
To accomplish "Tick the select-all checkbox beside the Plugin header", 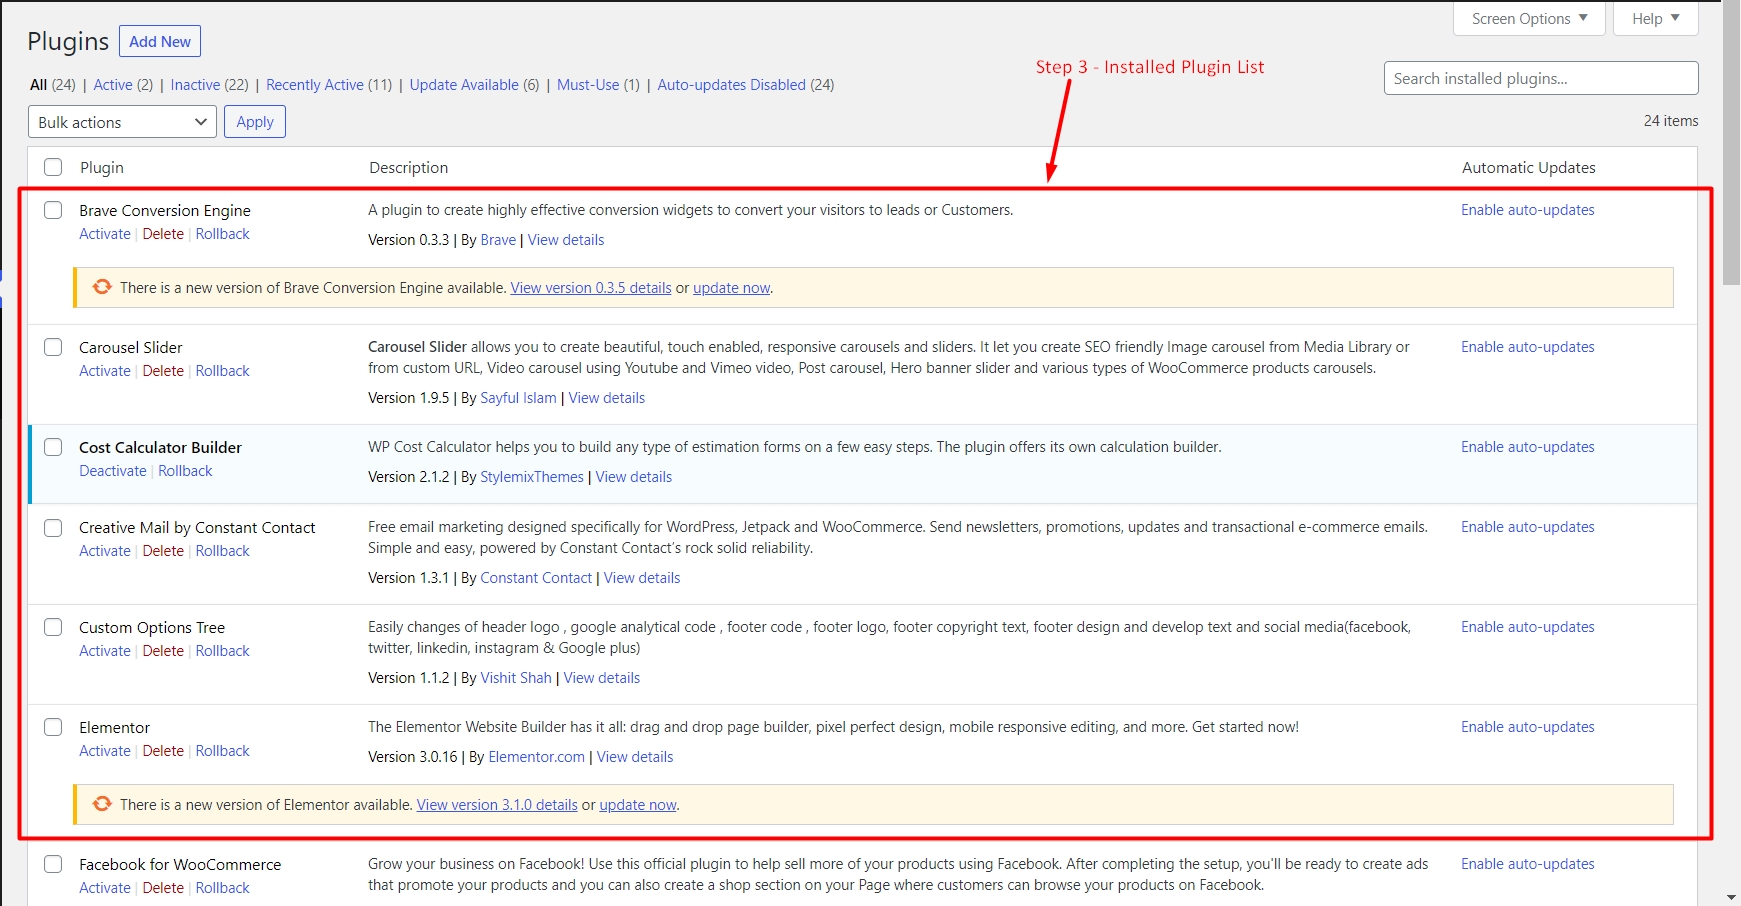I will [53, 167].
